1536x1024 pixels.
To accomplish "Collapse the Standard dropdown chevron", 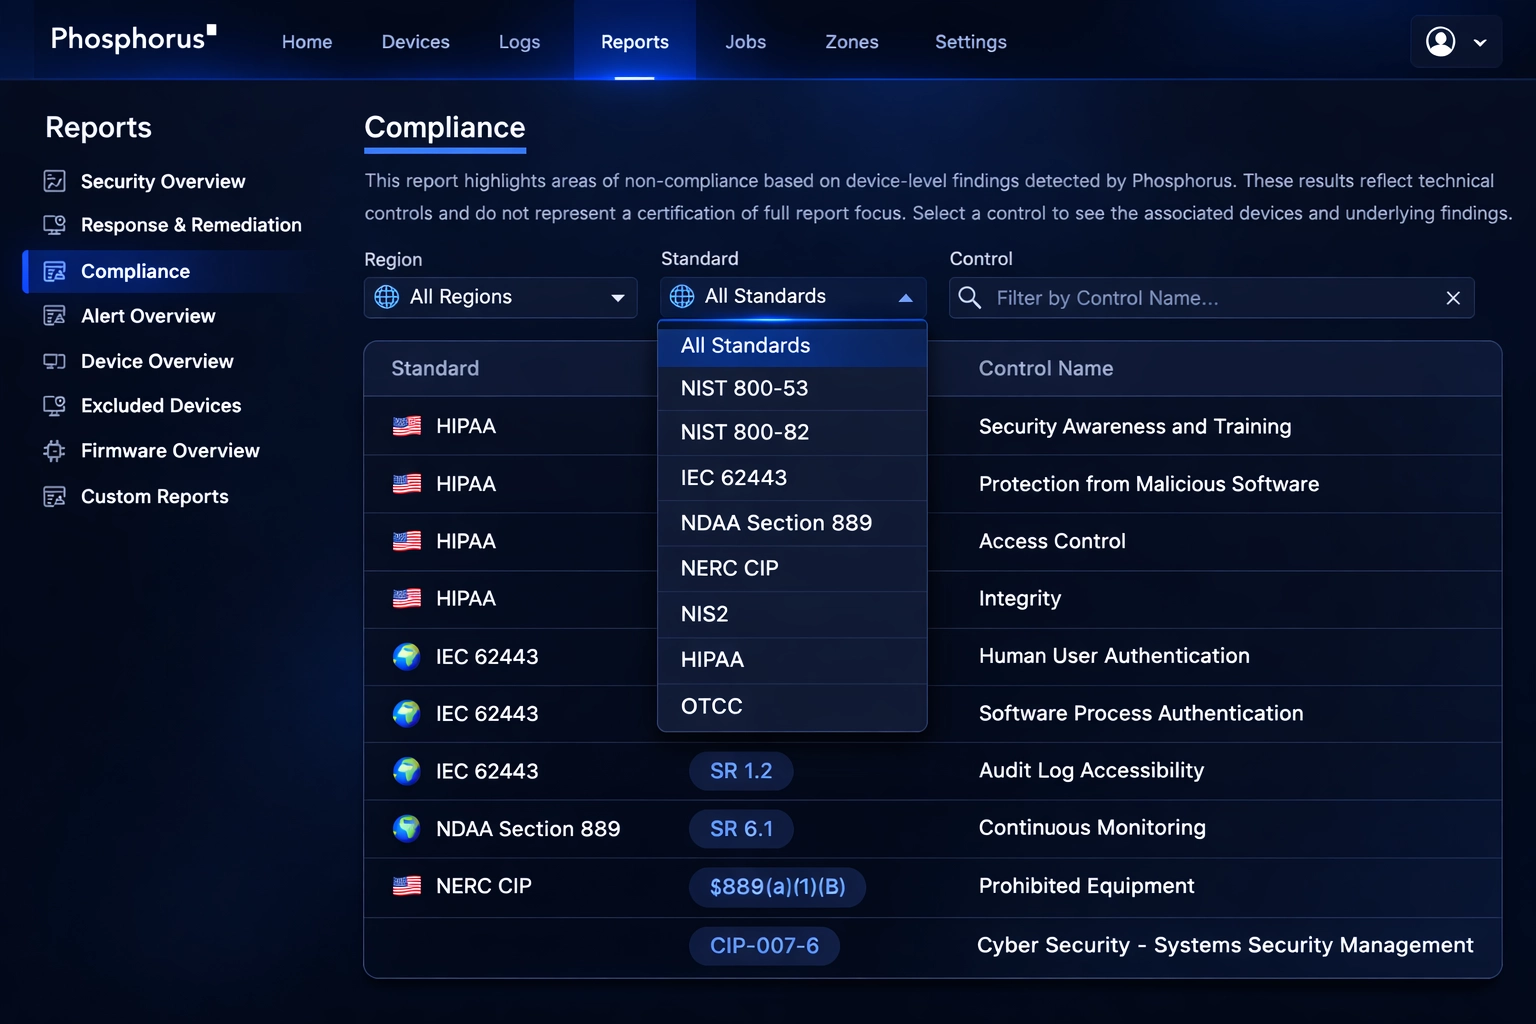I will point(906,296).
